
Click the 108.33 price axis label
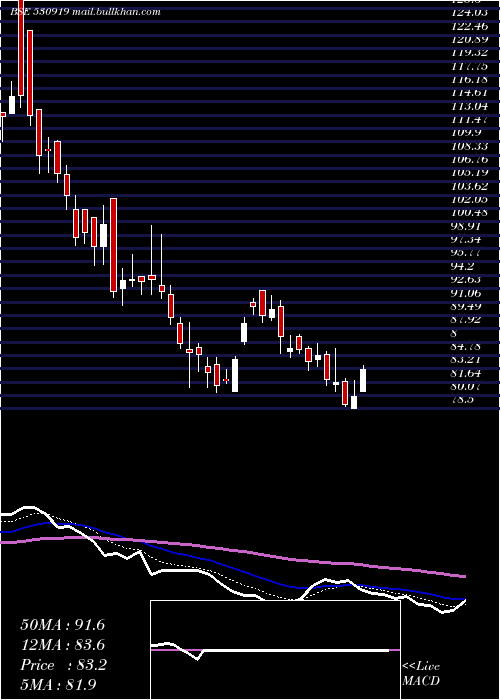coord(469,146)
